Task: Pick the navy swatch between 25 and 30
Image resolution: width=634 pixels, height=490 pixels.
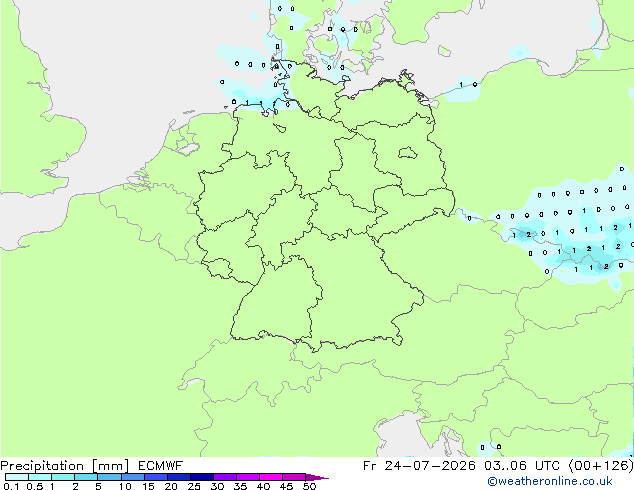Action: (x=202, y=477)
